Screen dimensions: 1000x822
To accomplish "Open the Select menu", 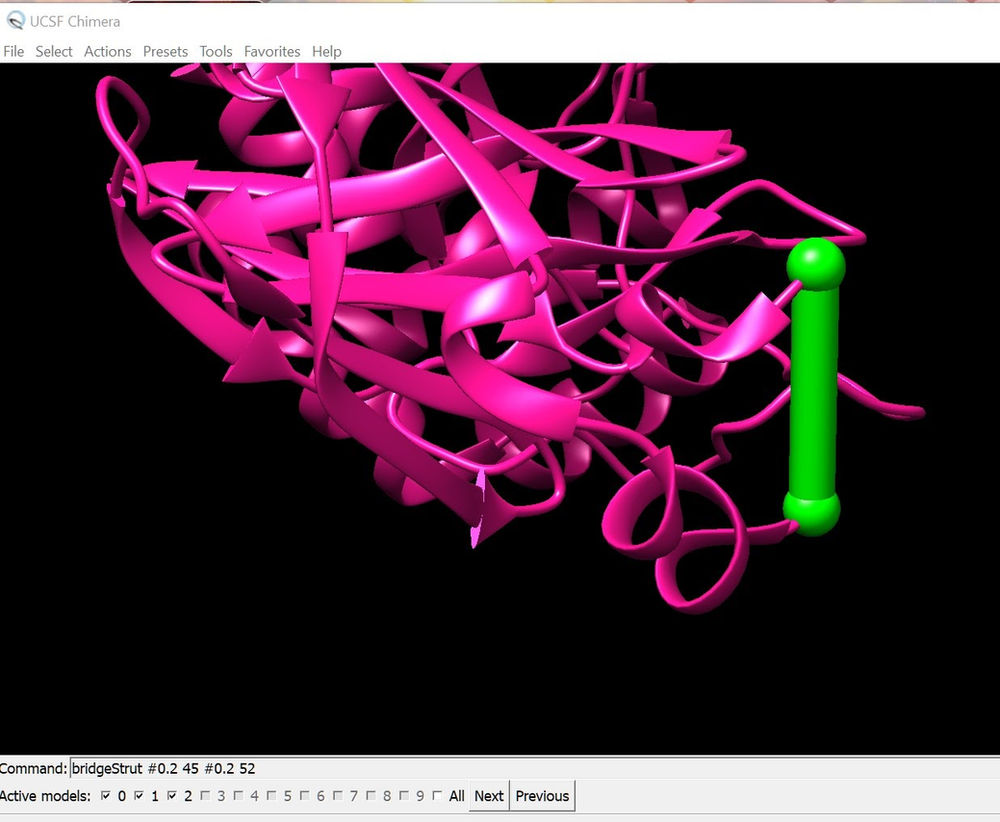I will pyautogui.click(x=54, y=51).
